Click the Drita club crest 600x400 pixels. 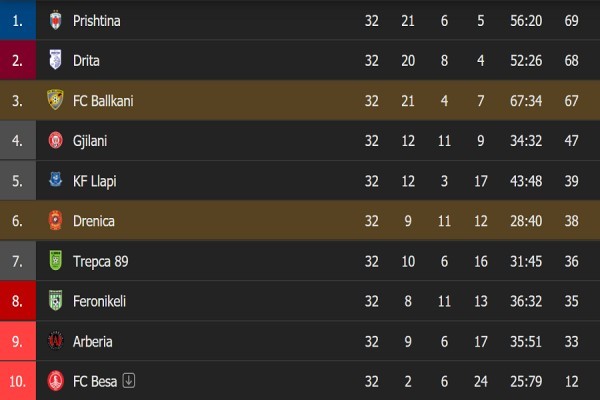coord(56,60)
